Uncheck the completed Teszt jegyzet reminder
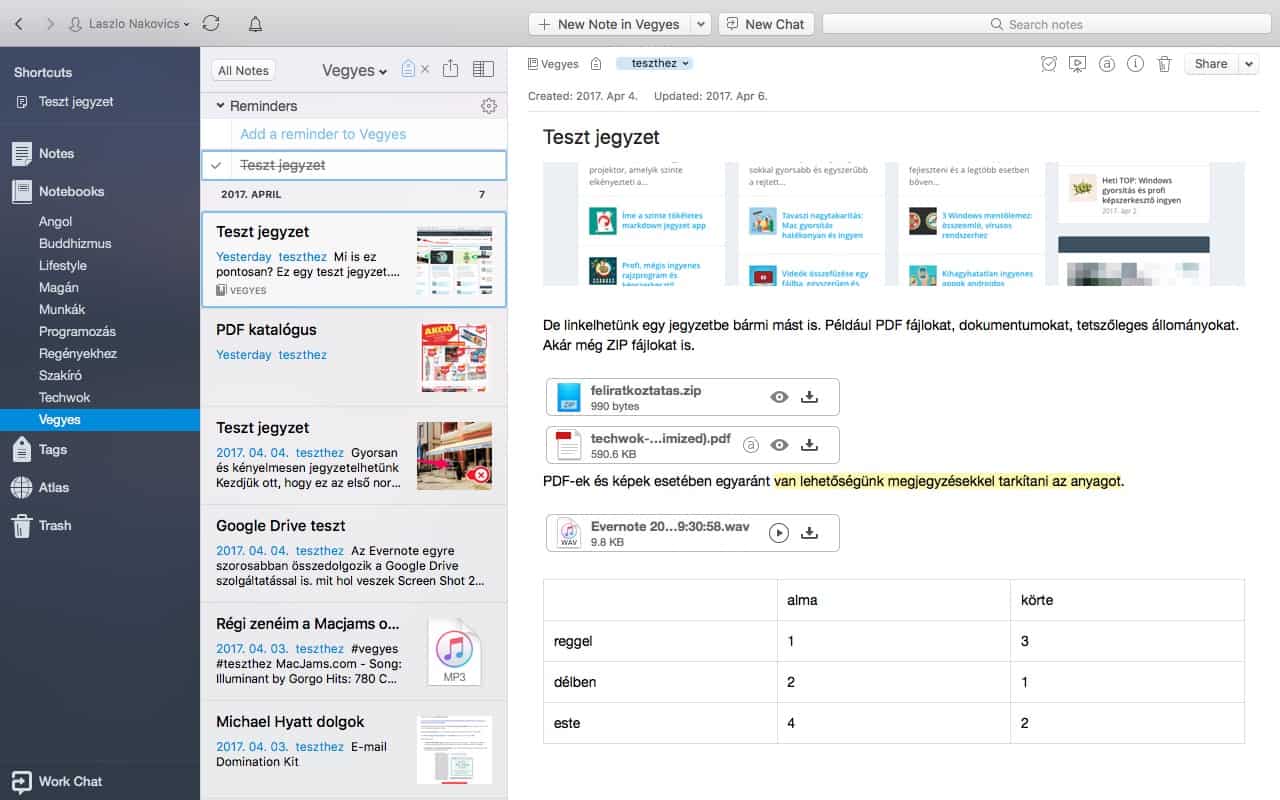Viewport: 1280px width, 800px height. (x=215, y=165)
